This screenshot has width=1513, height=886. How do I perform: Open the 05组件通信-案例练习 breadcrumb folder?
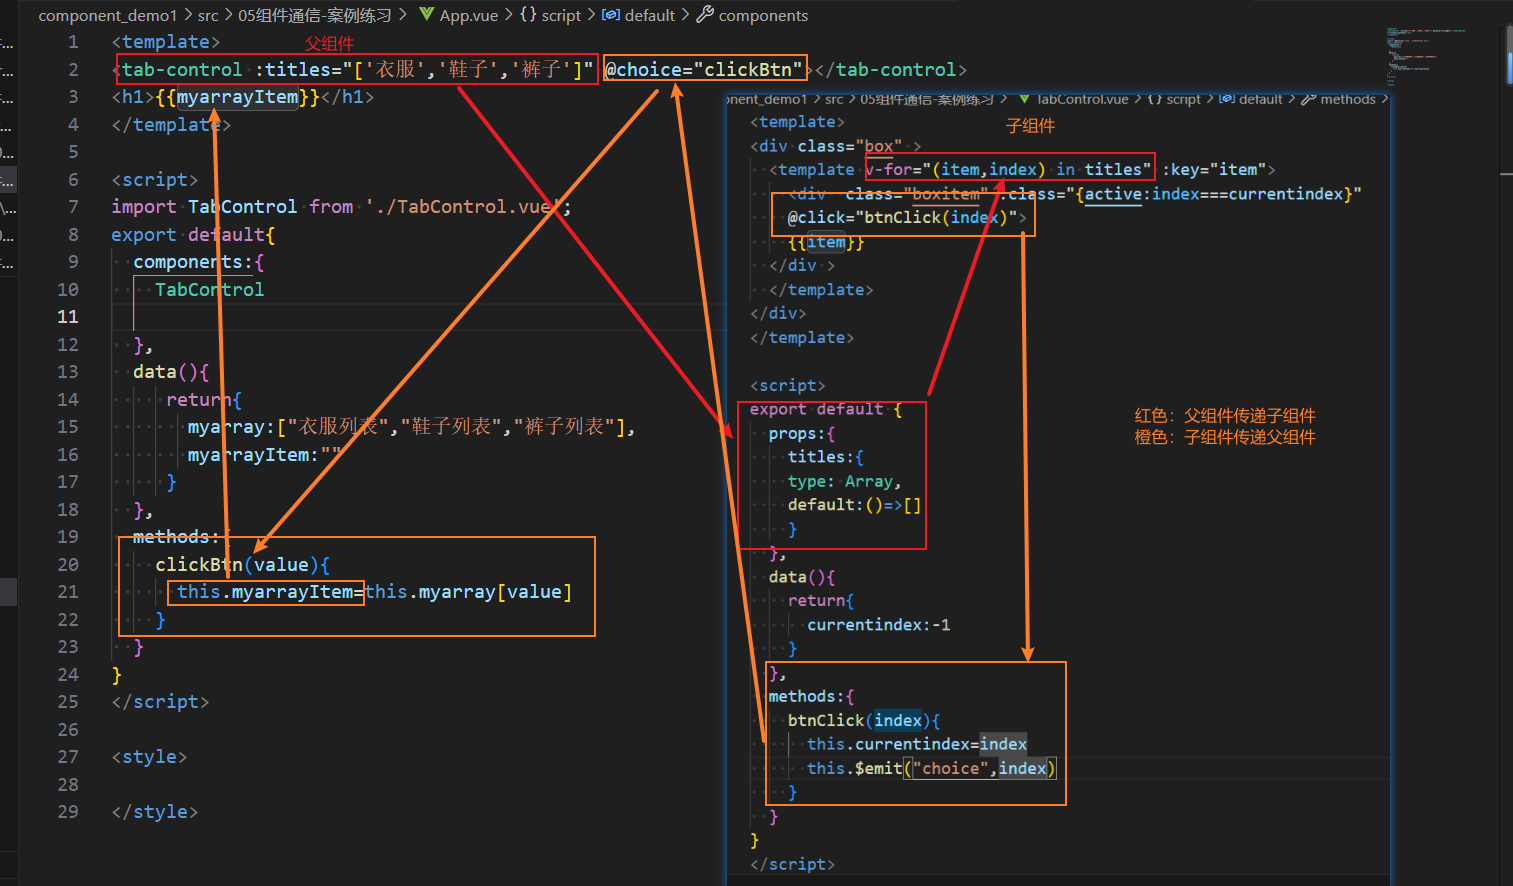click(315, 15)
